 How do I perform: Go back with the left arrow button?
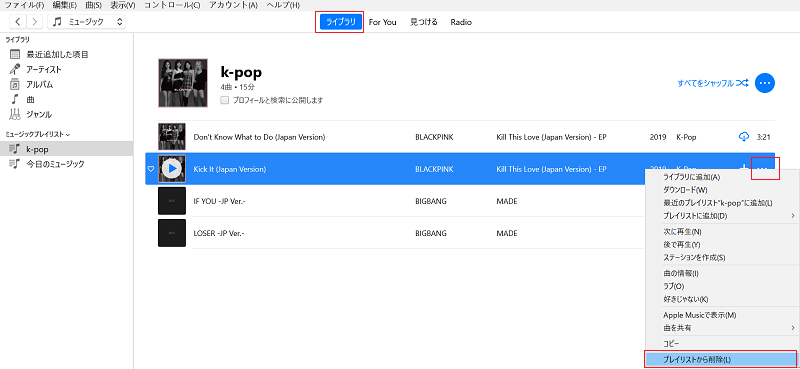pos(18,21)
